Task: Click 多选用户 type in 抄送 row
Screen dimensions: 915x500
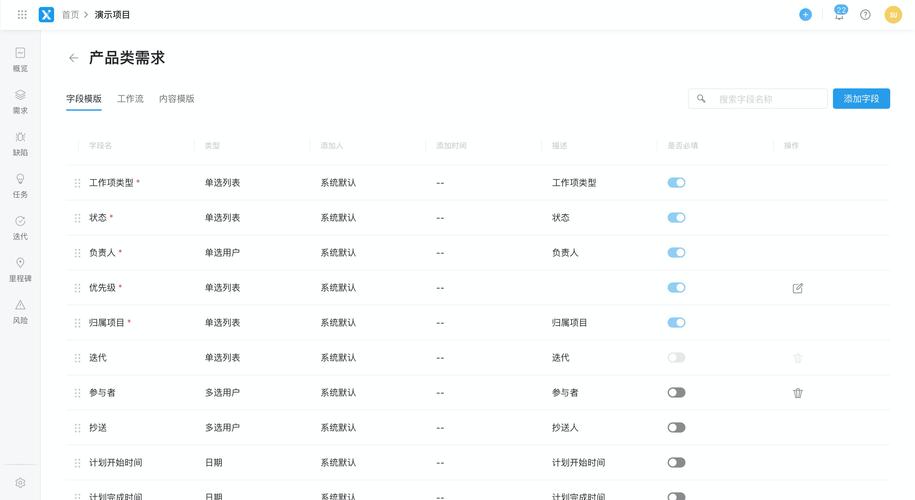Action: click(x=222, y=428)
